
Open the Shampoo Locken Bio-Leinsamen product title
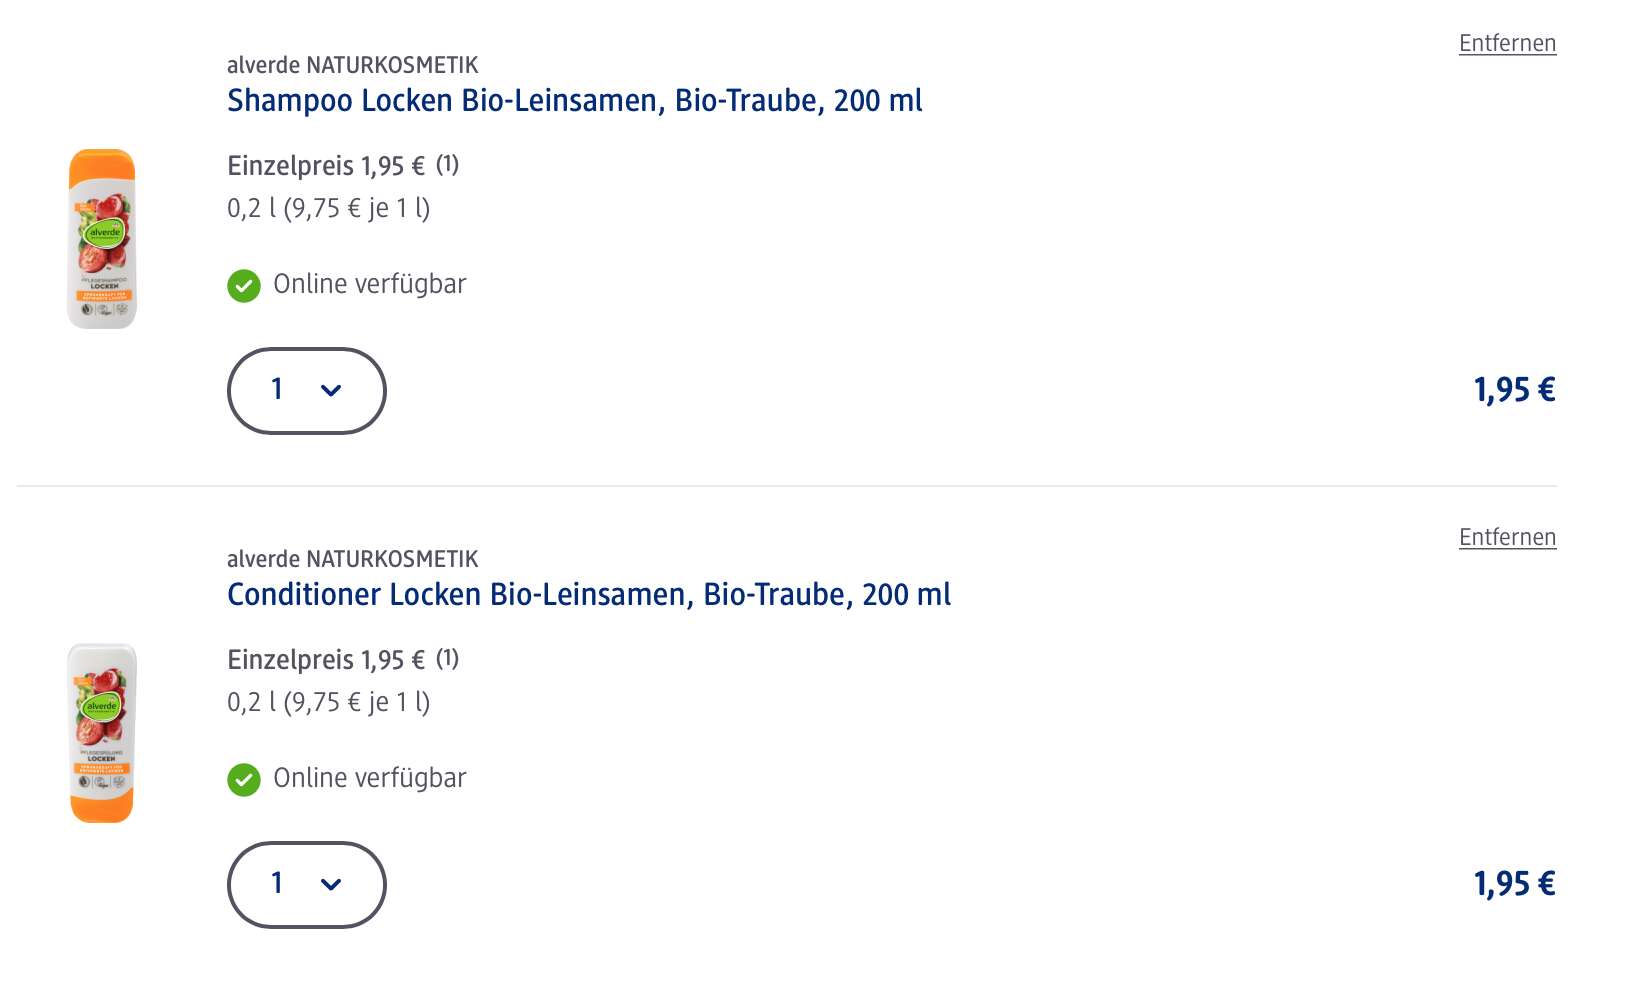(x=574, y=100)
